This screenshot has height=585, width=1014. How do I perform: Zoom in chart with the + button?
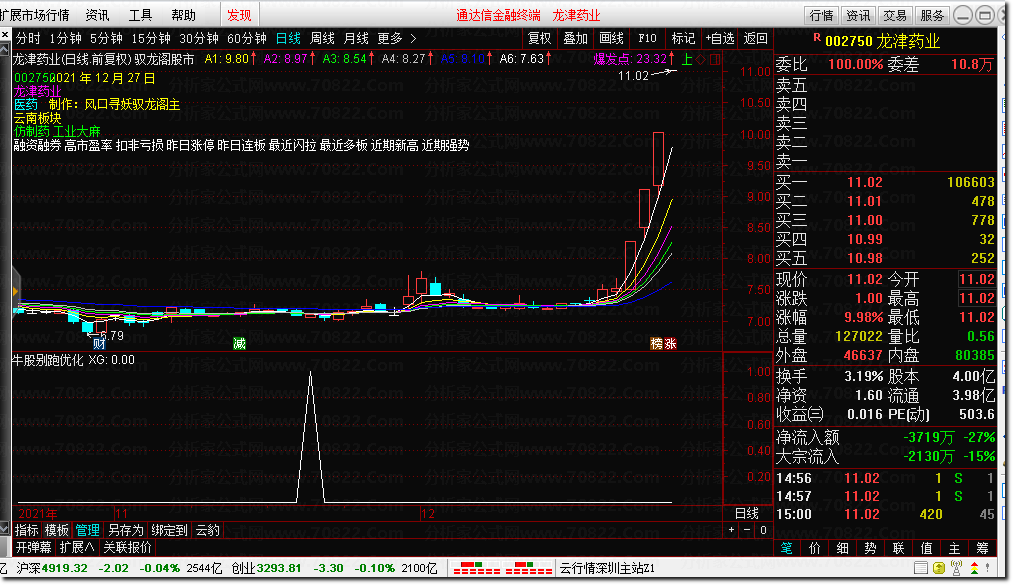[x=731, y=530]
